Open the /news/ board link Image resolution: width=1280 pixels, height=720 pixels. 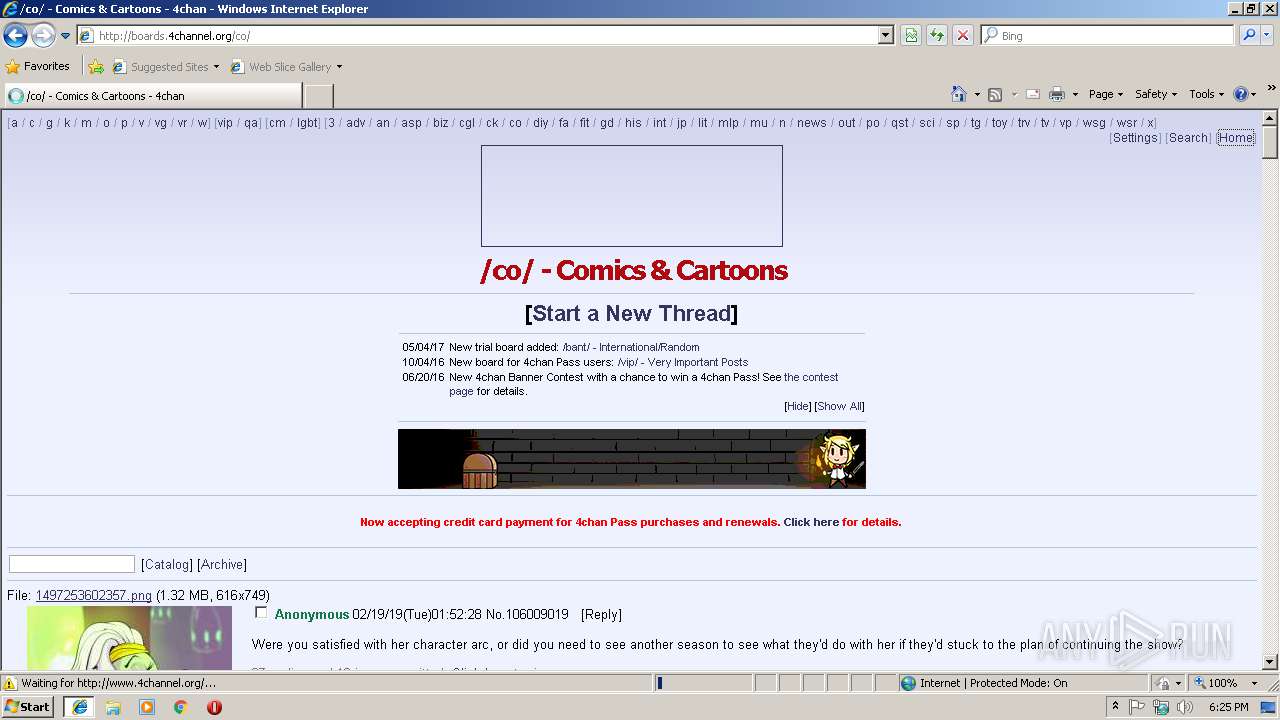point(812,123)
